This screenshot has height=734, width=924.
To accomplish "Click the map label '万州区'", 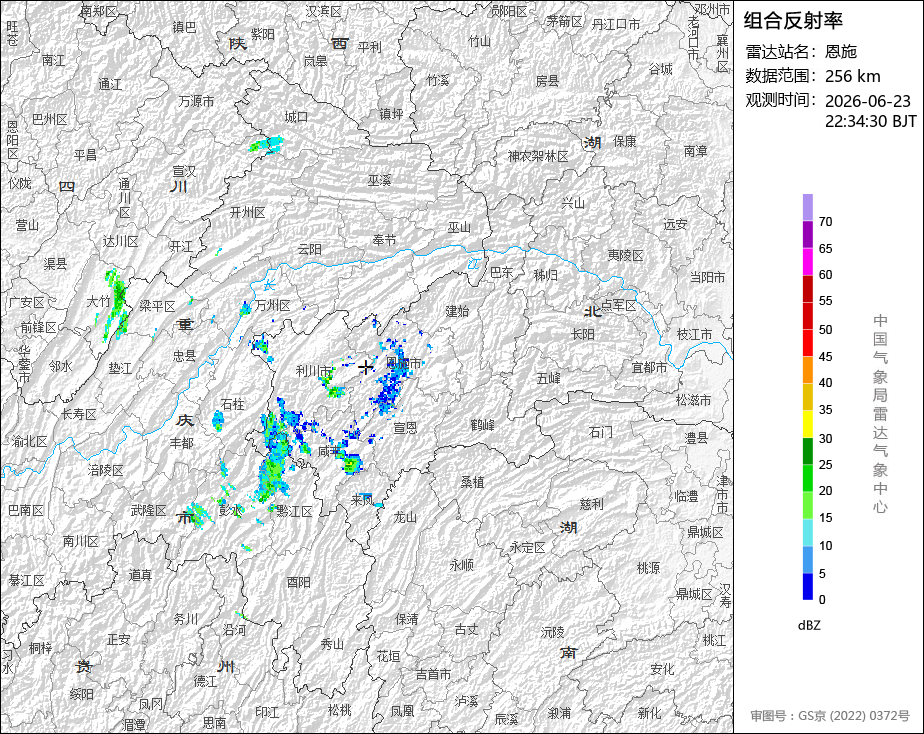I will 273,305.
